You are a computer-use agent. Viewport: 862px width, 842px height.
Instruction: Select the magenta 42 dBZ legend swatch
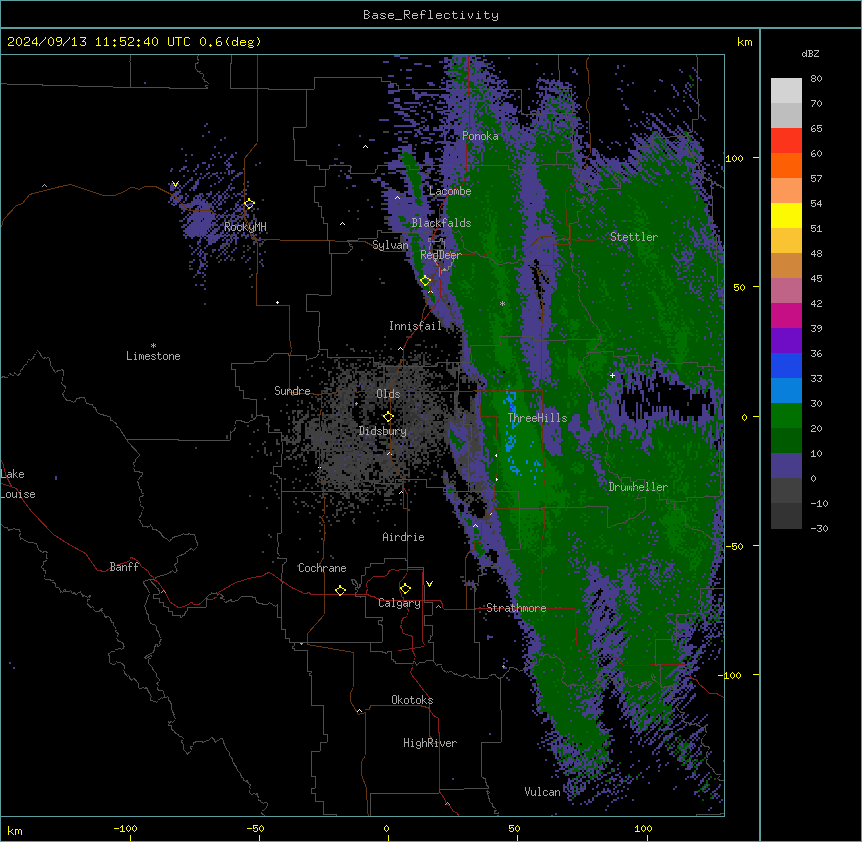pyautogui.click(x=786, y=315)
